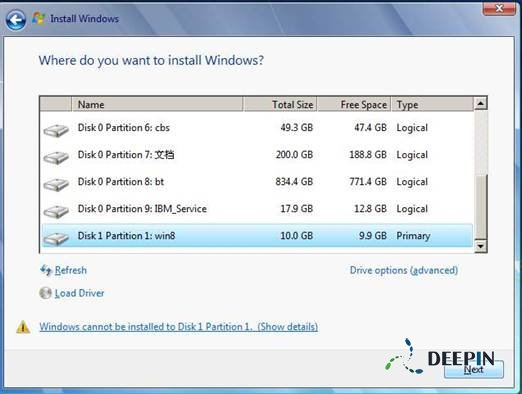Open Drive options (advanced)
Image resolution: width=522 pixels, height=394 pixels.
click(x=404, y=270)
